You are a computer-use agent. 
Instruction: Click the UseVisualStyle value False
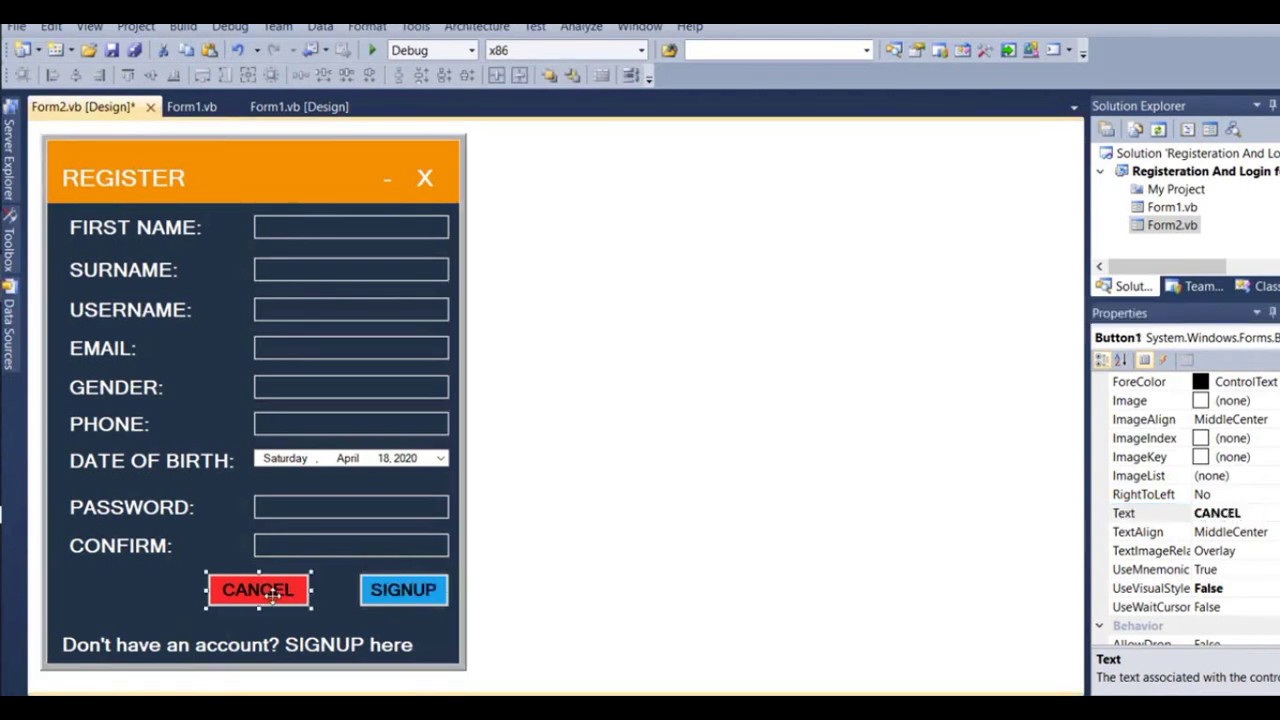(x=1208, y=588)
